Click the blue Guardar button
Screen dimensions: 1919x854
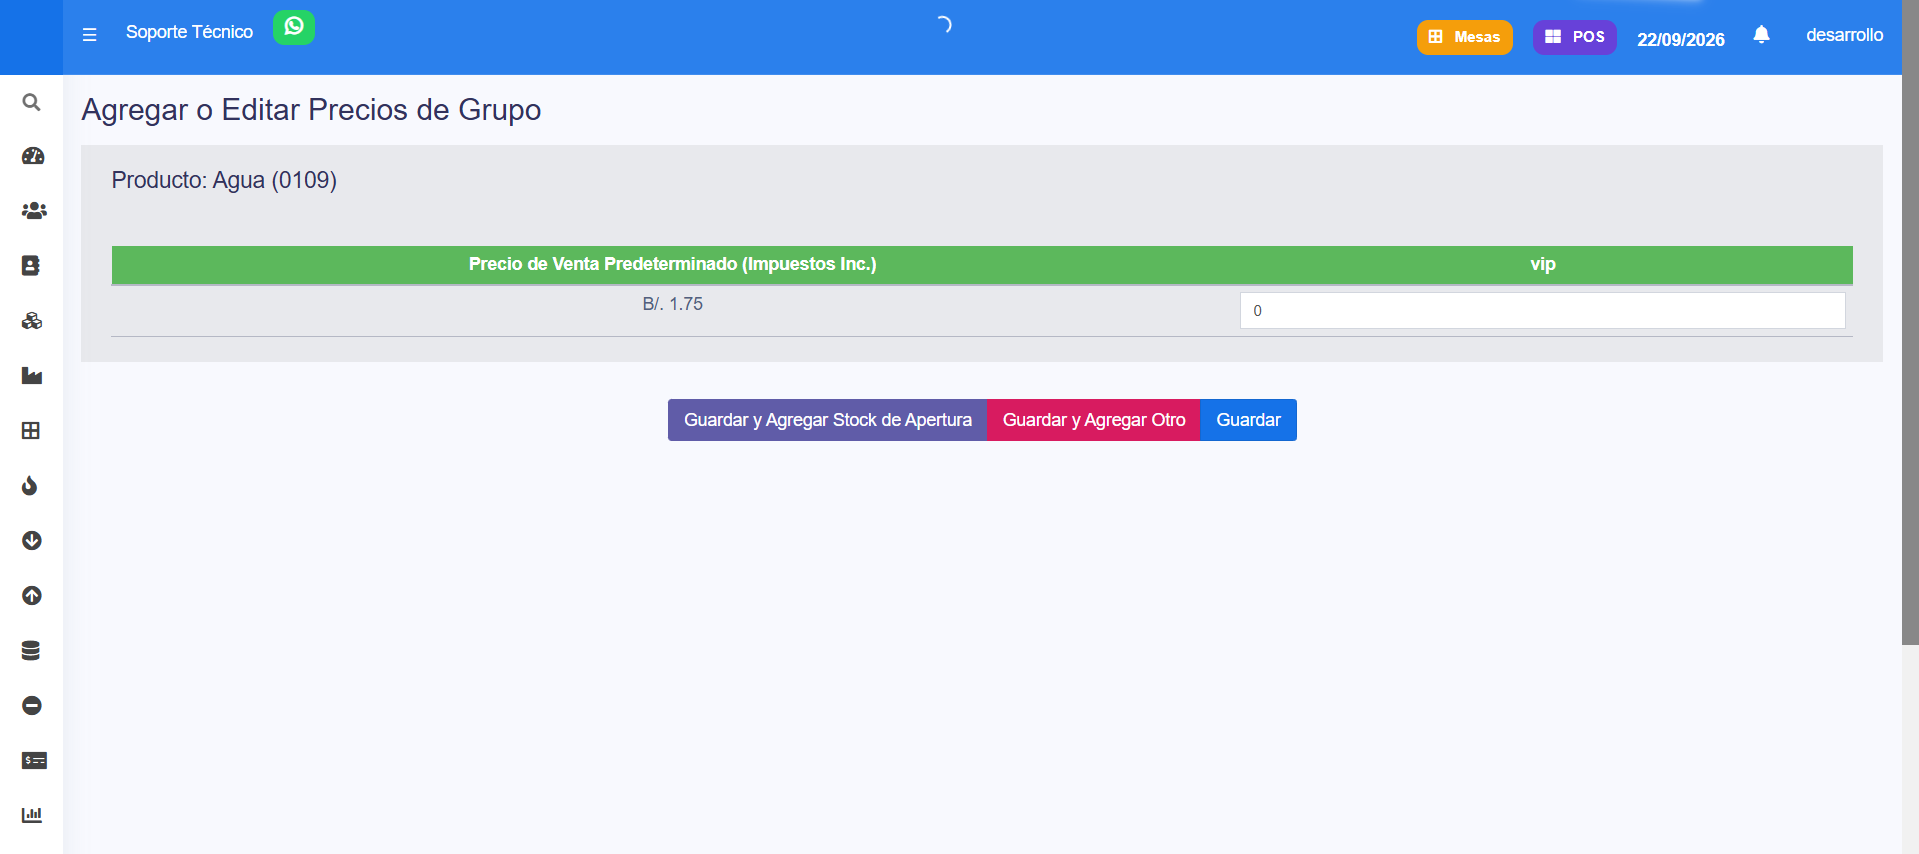coord(1248,420)
